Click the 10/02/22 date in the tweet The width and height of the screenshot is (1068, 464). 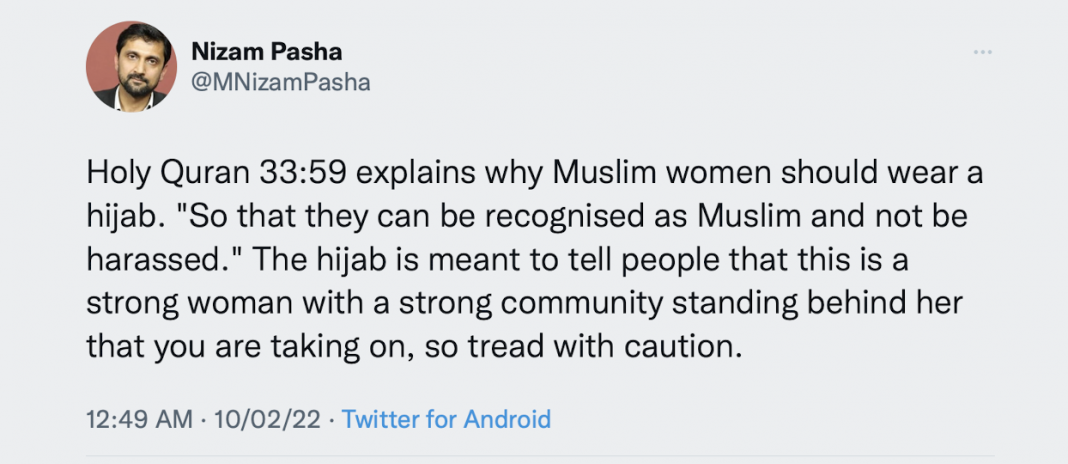pos(260,419)
